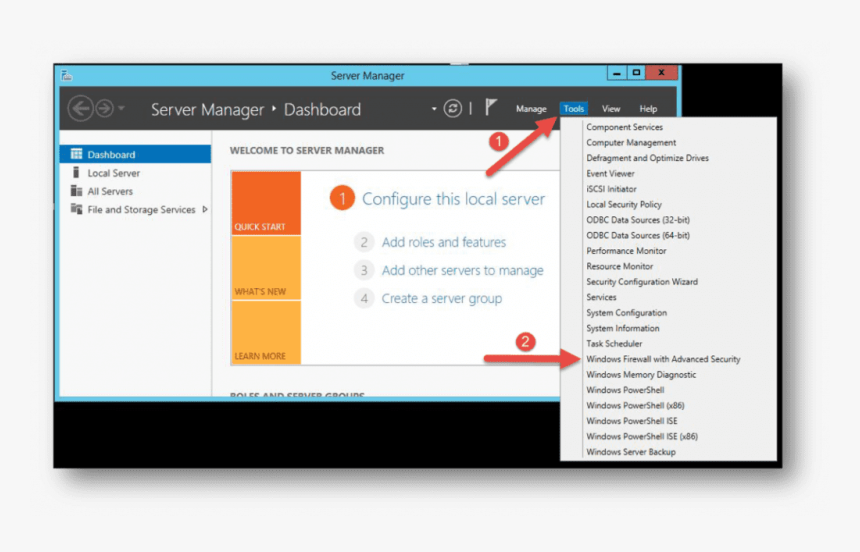Click the gray number 3 step circle
The width and height of the screenshot is (860, 552).
(x=364, y=270)
